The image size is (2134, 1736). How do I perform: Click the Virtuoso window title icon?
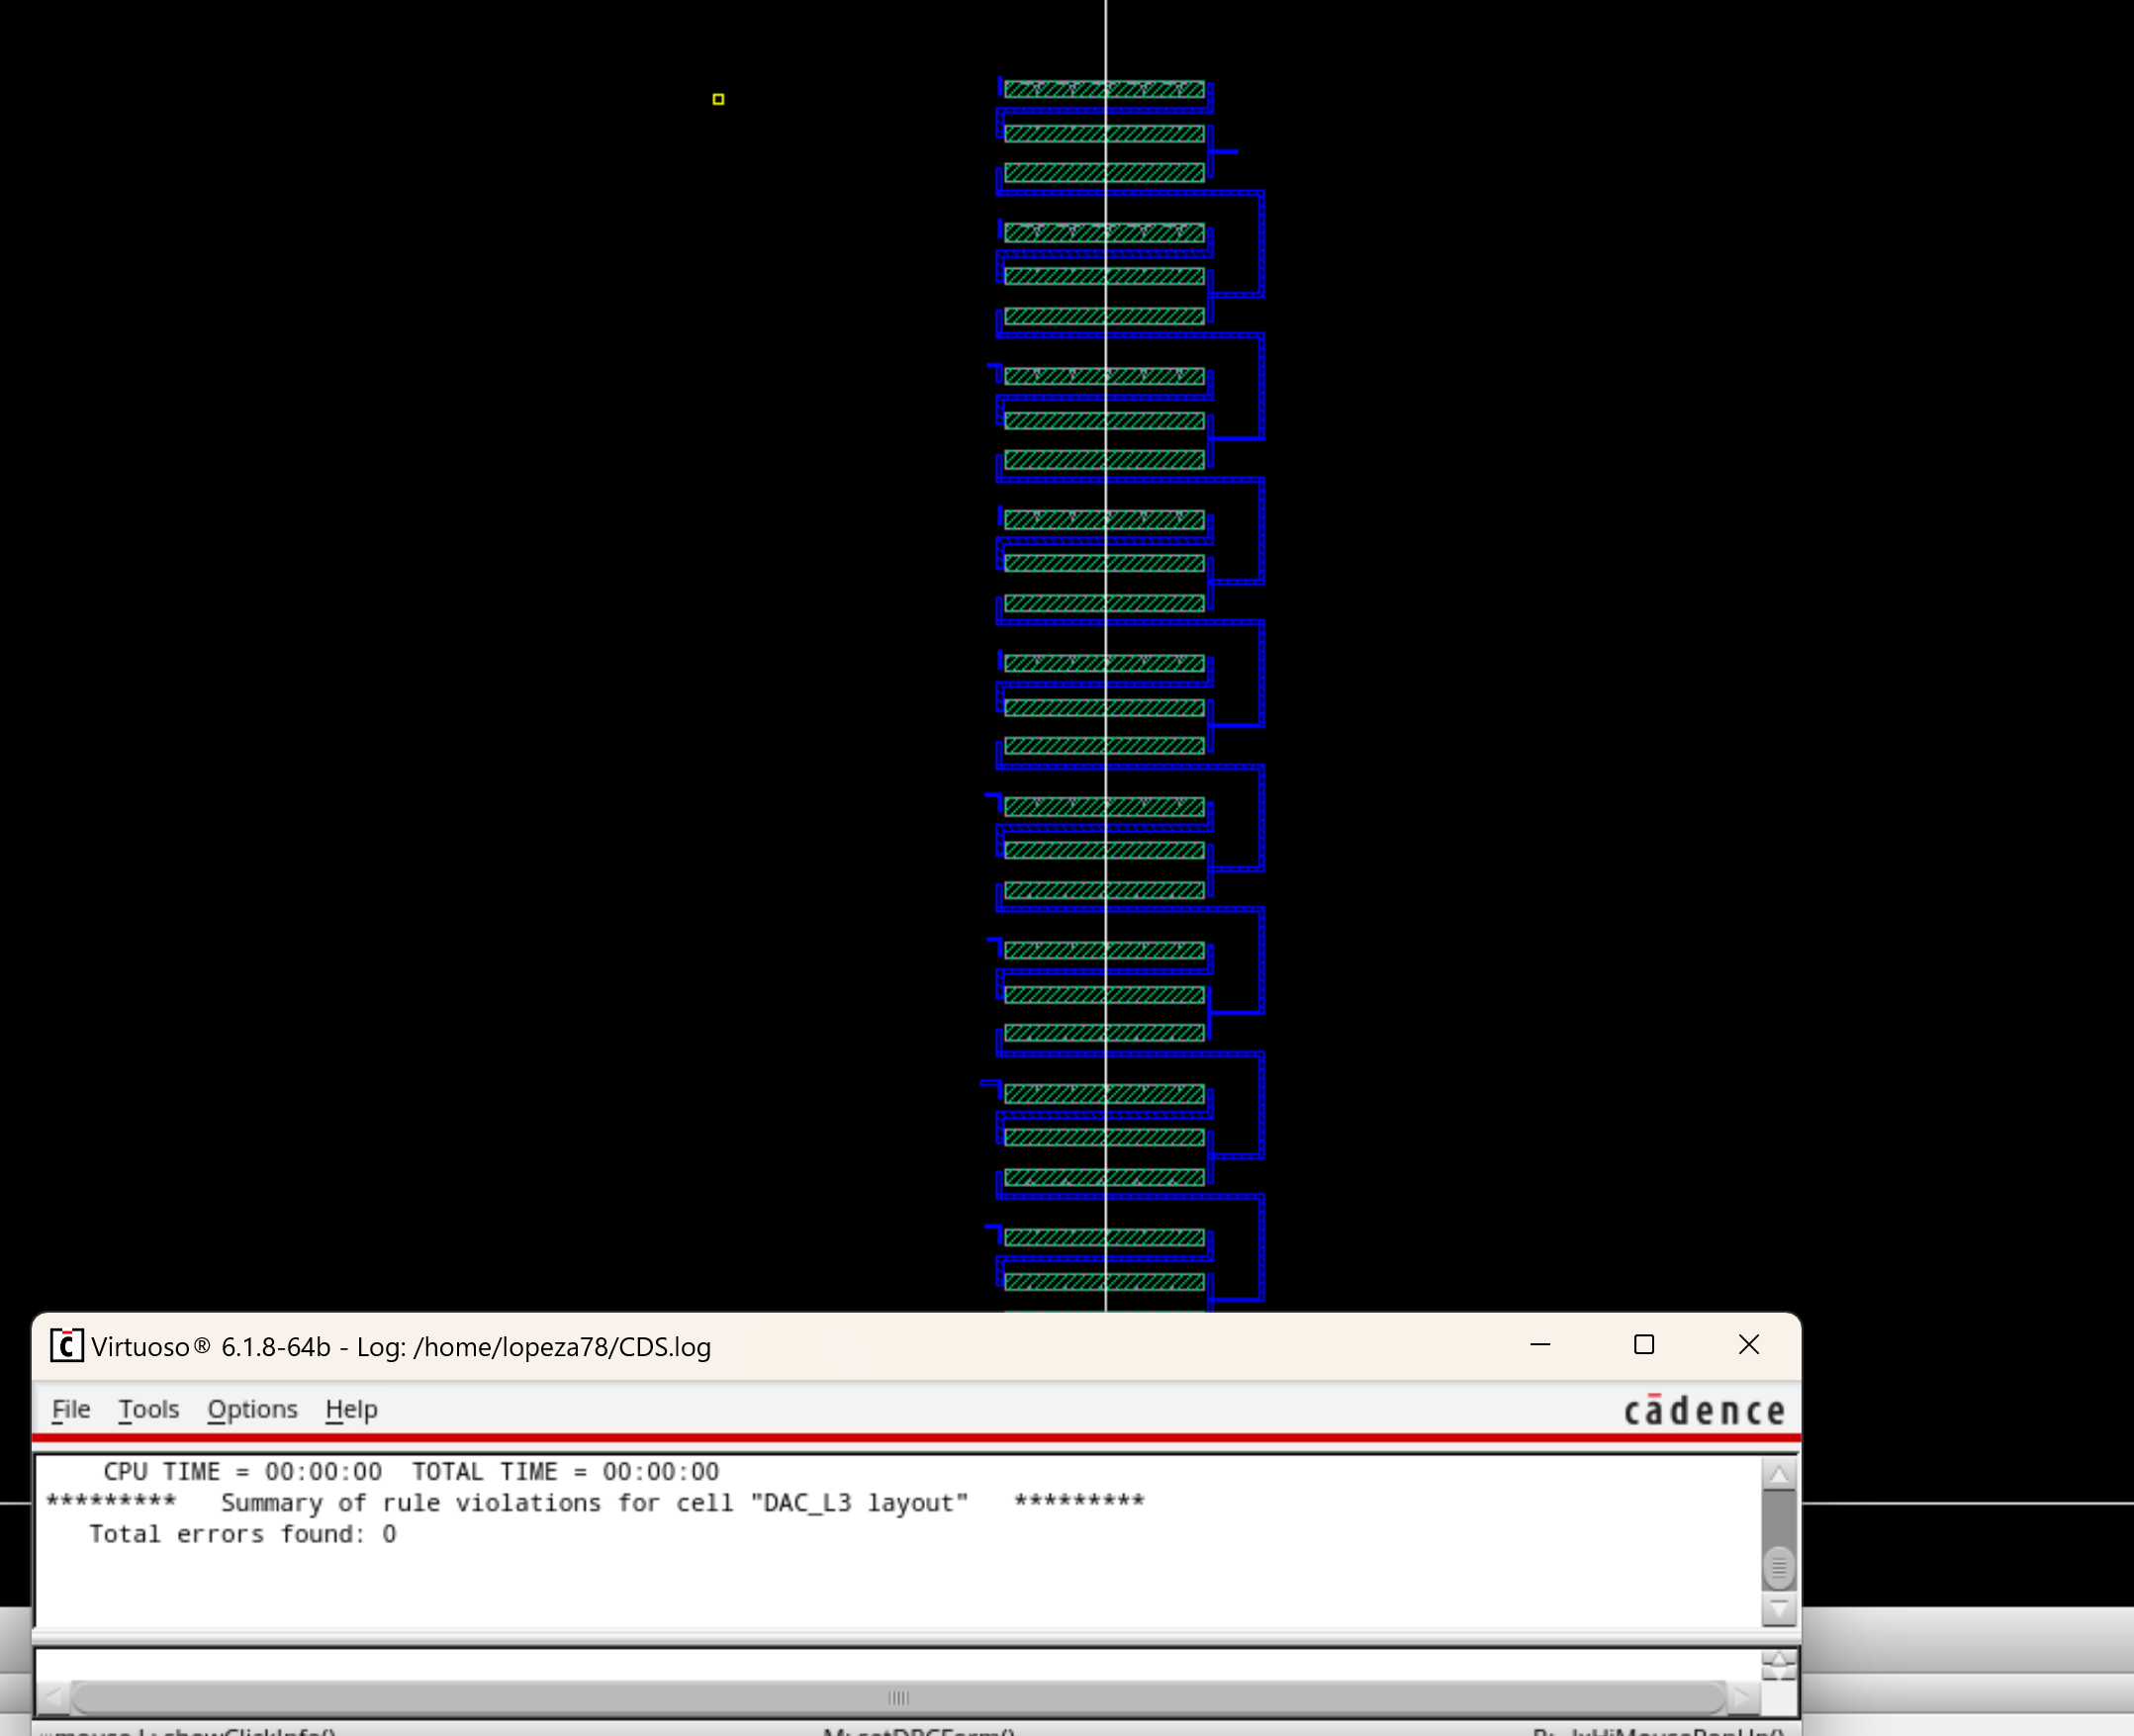tap(66, 1346)
